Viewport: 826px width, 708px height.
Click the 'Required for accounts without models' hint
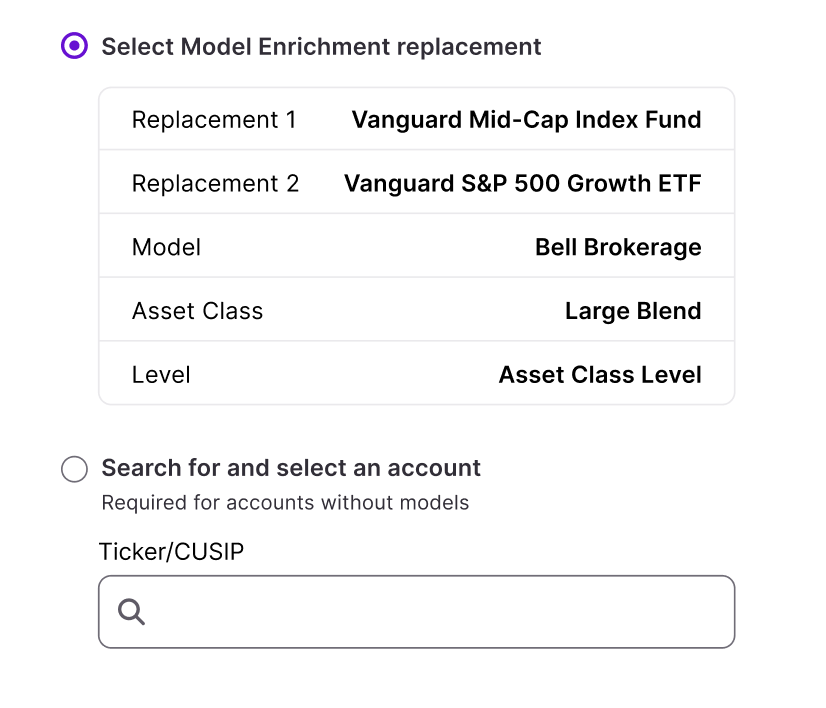point(285,502)
